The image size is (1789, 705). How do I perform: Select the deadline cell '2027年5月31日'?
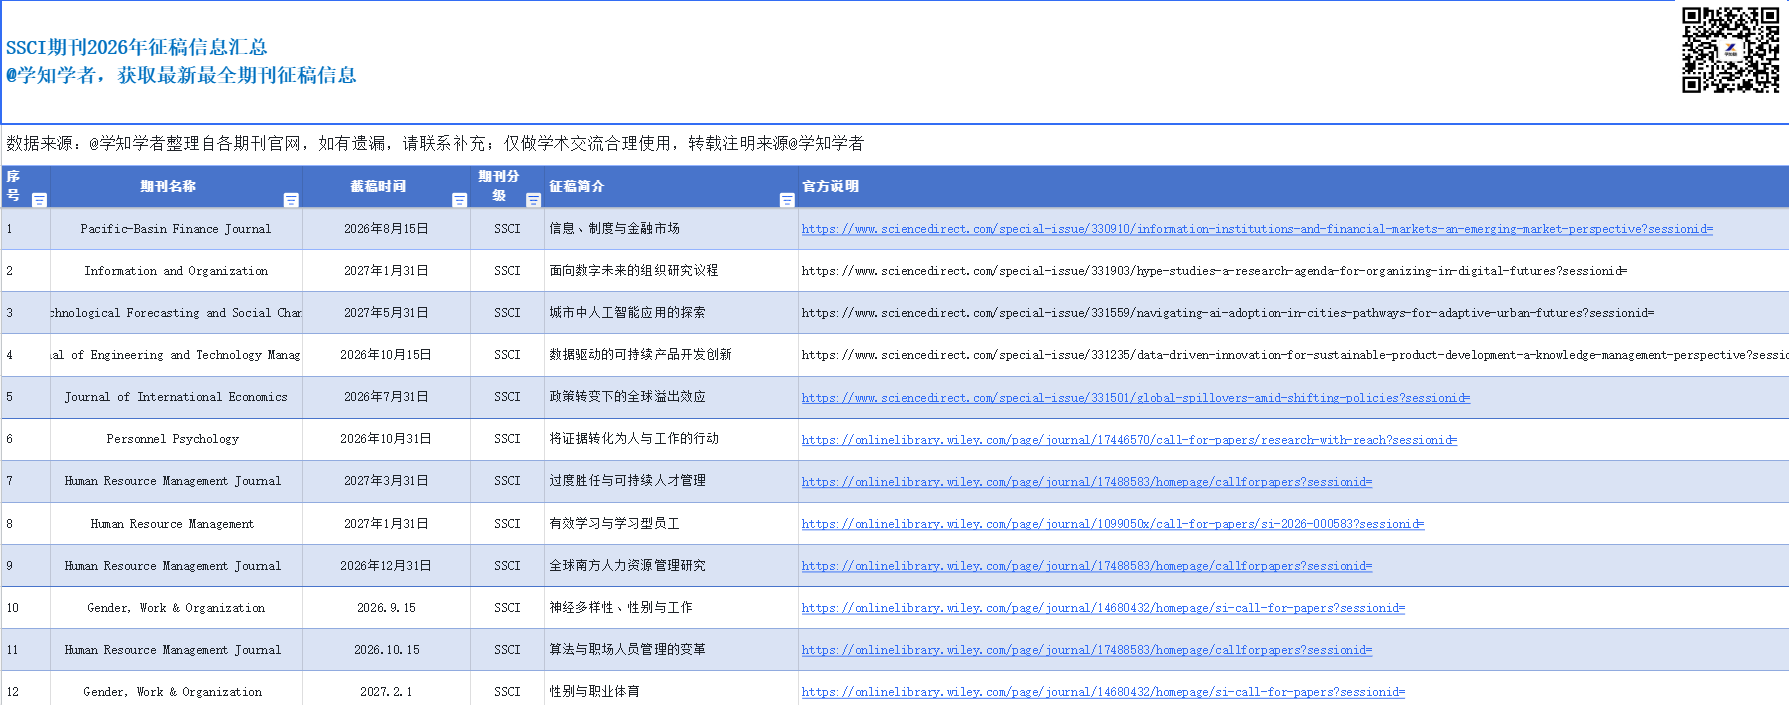(386, 313)
